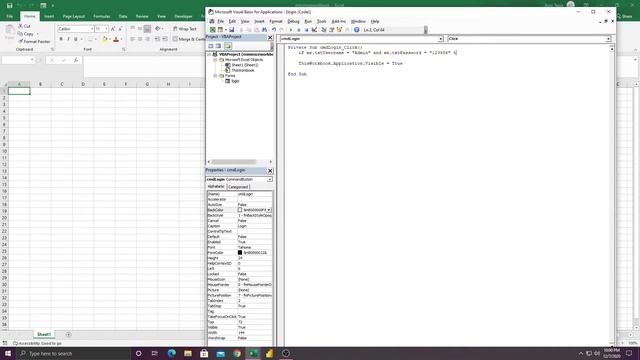Switch to the Alphabetic tab in Properties

[x=216, y=187]
